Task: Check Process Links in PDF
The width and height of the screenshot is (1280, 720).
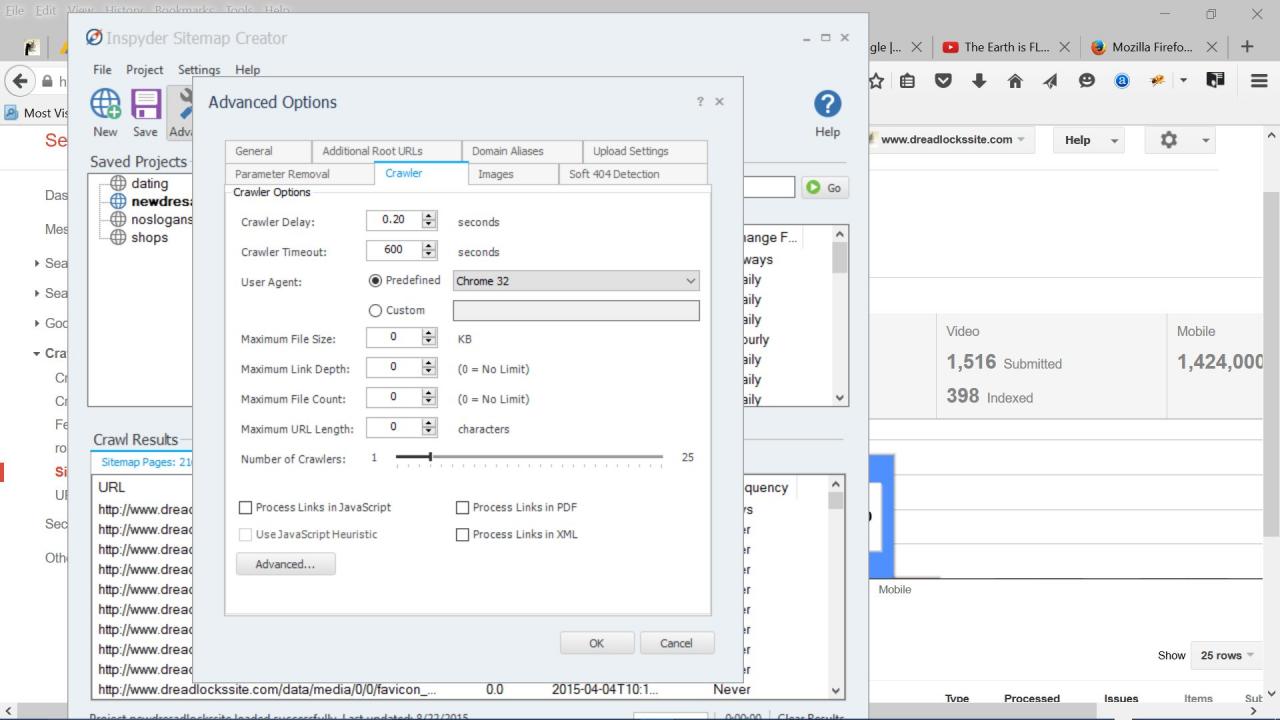Action: [462, 508]
